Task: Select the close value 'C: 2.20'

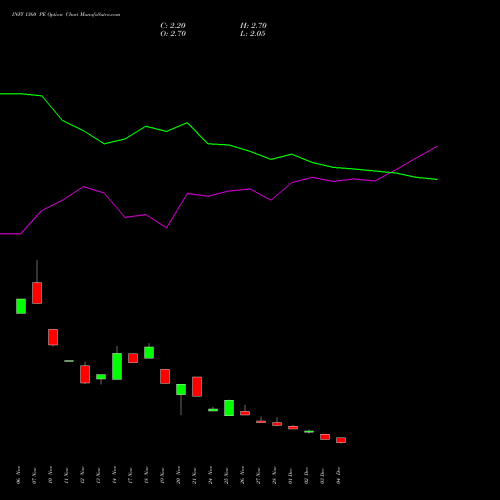Action: [173, 26]
